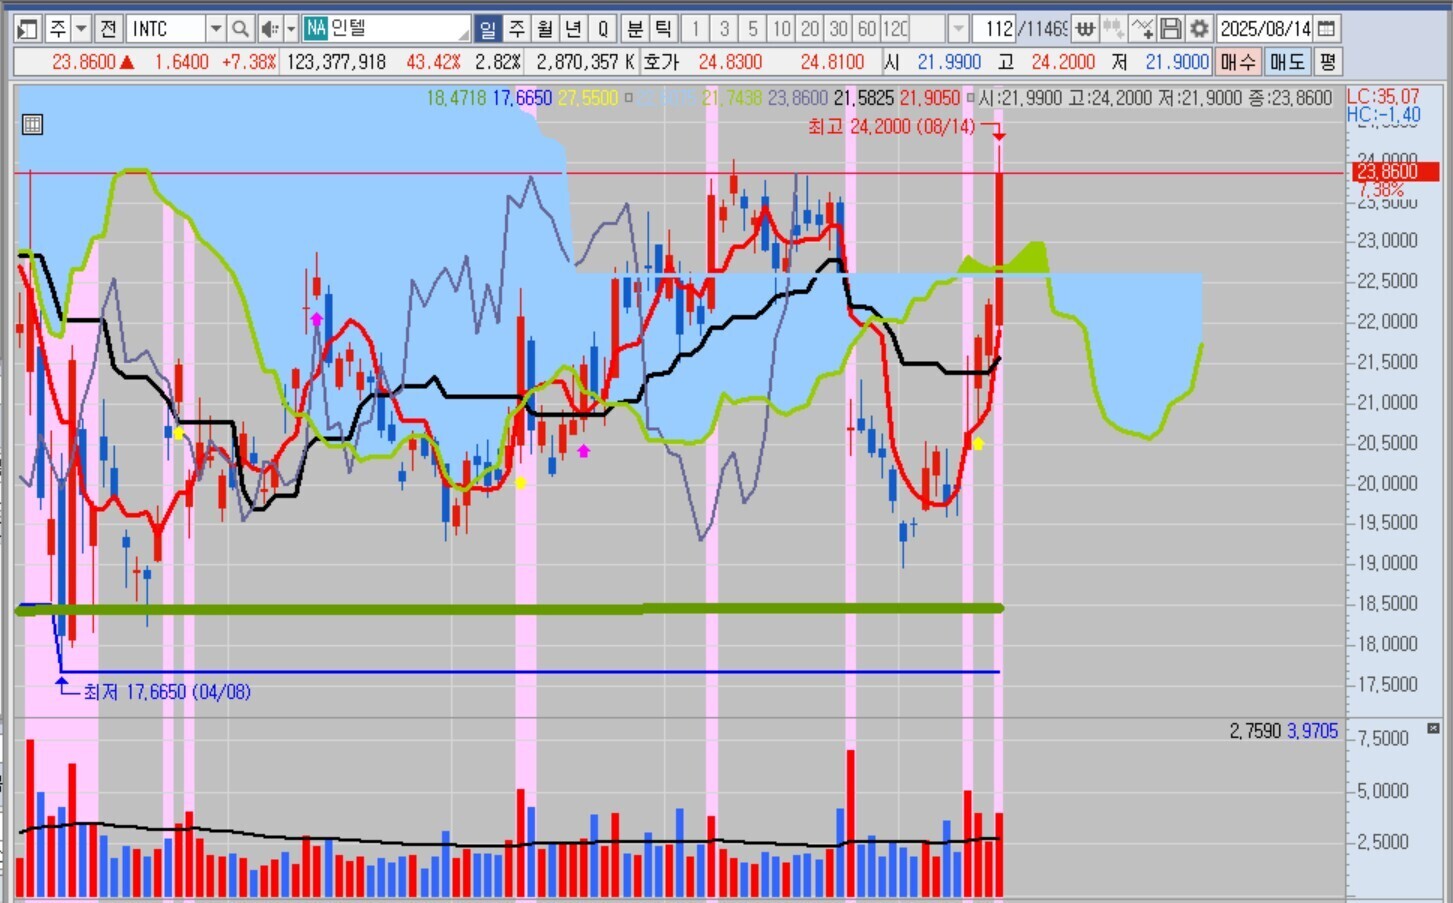1453x903 pixels.
Task: Click the add indicator line icon
Action: (1142, 29)
